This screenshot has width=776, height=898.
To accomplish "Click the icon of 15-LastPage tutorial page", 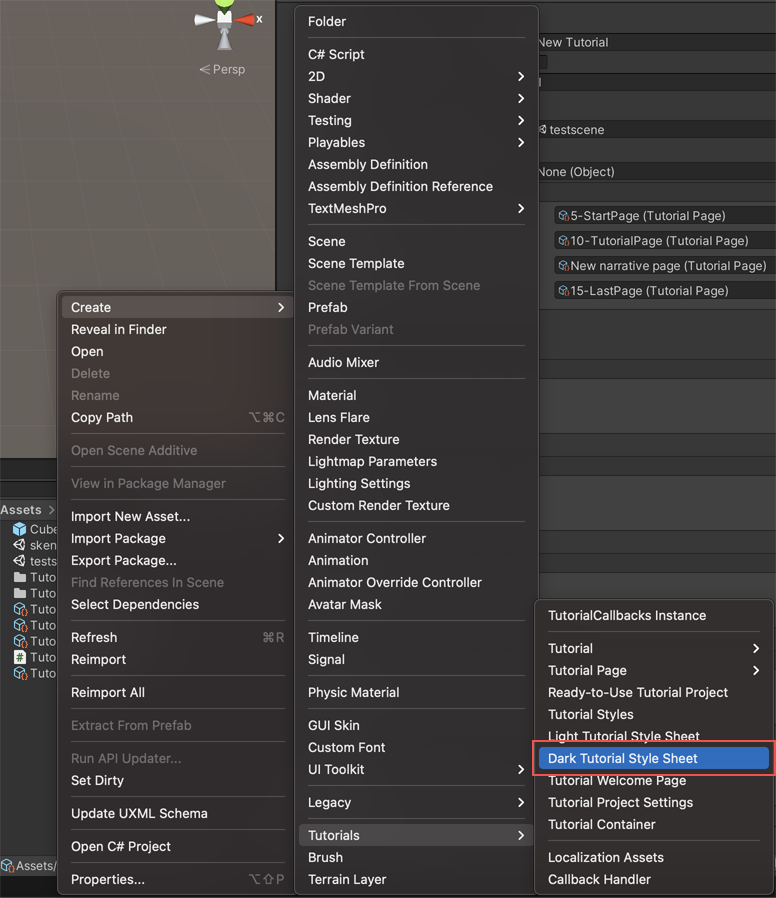I will (563, 291).
